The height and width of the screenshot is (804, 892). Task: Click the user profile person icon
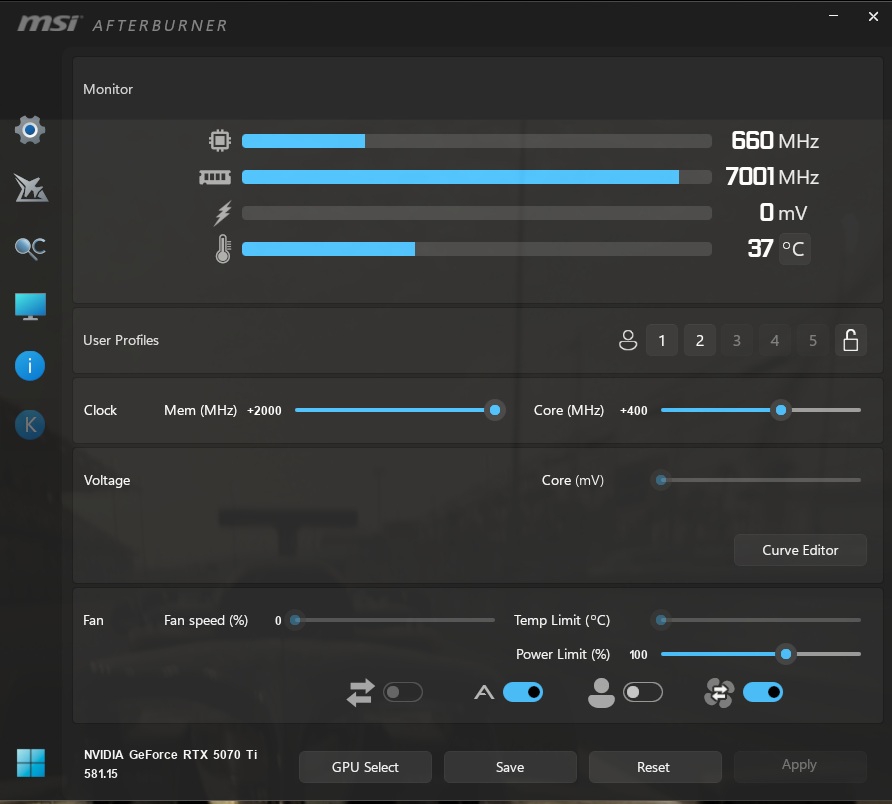tap(628, 340)
